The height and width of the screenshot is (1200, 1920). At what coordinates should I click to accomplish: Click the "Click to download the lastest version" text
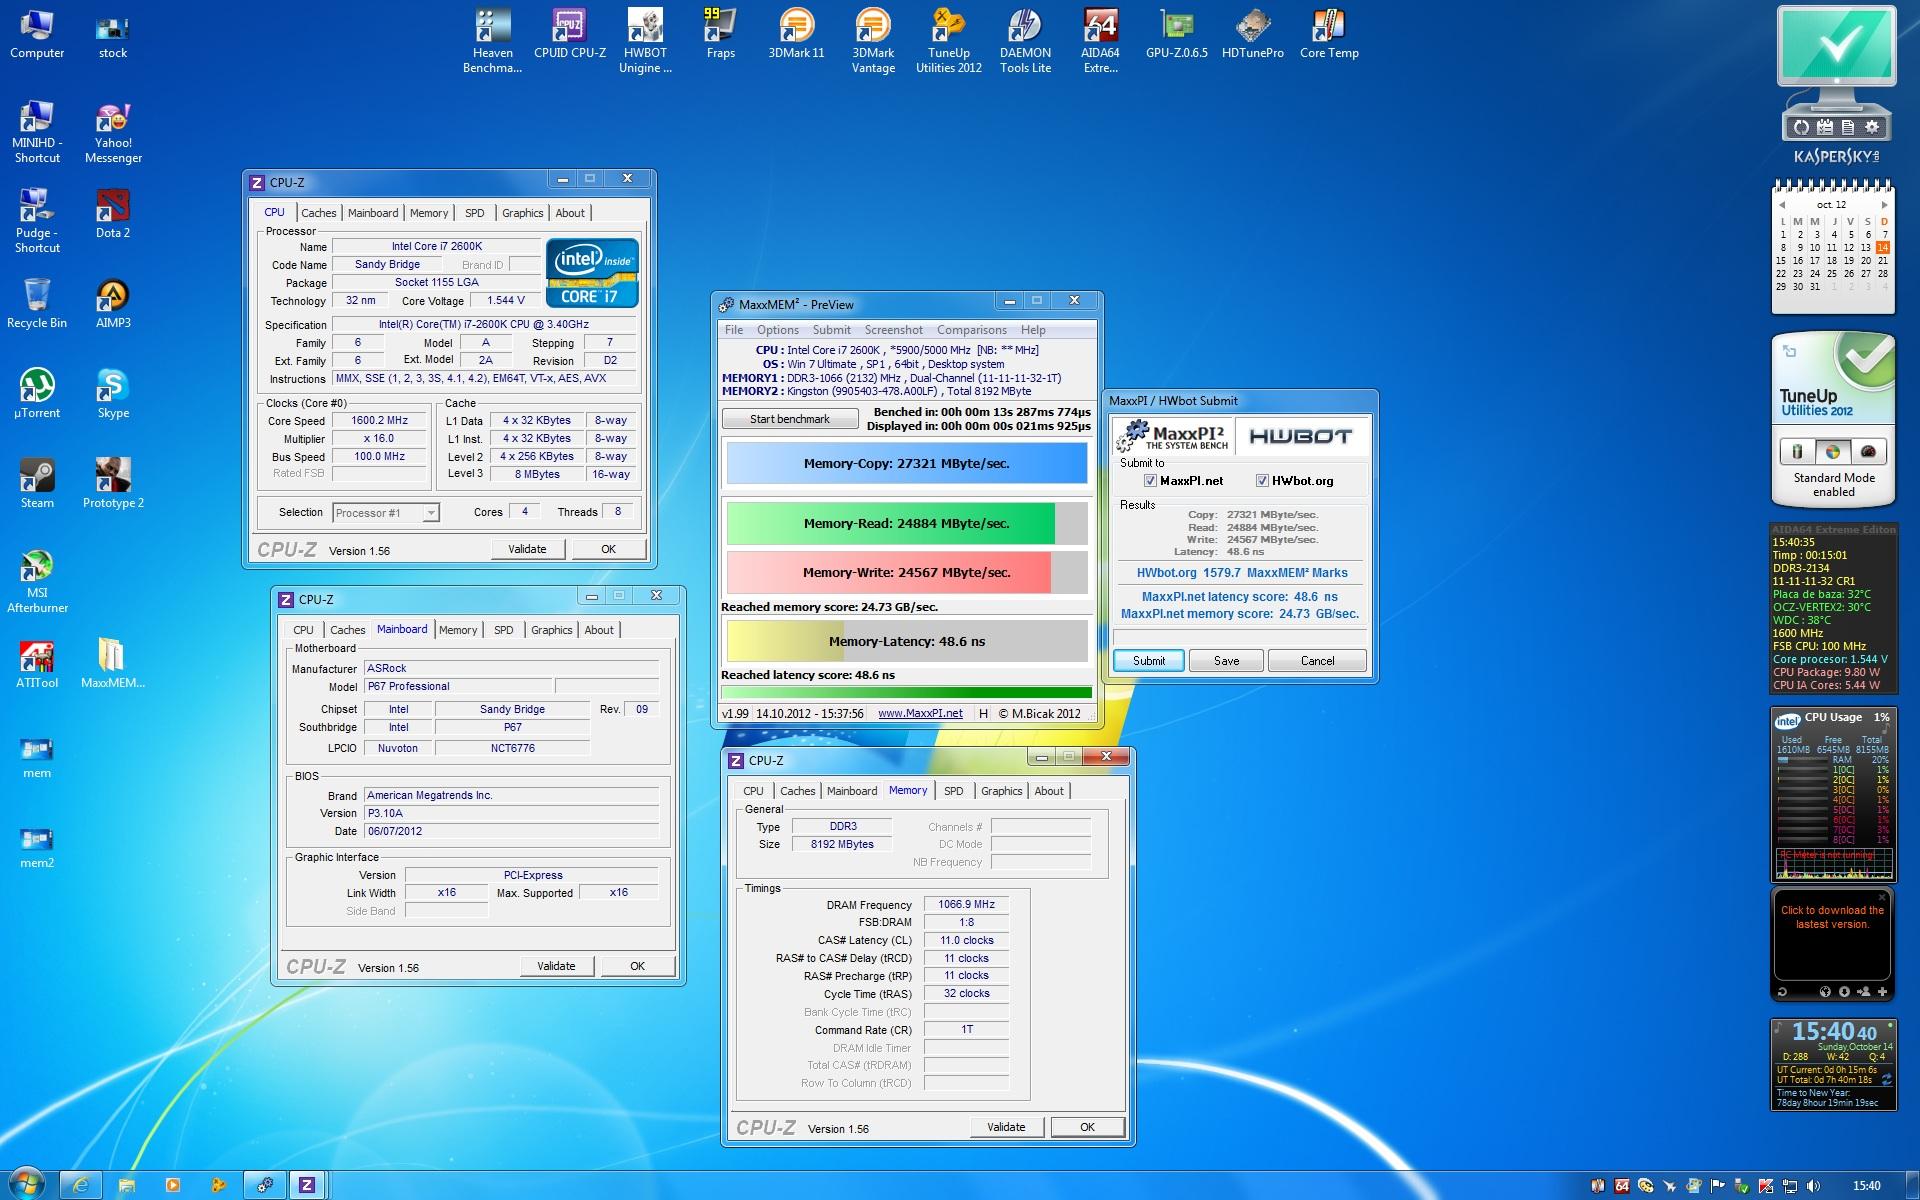(1832, 917)
